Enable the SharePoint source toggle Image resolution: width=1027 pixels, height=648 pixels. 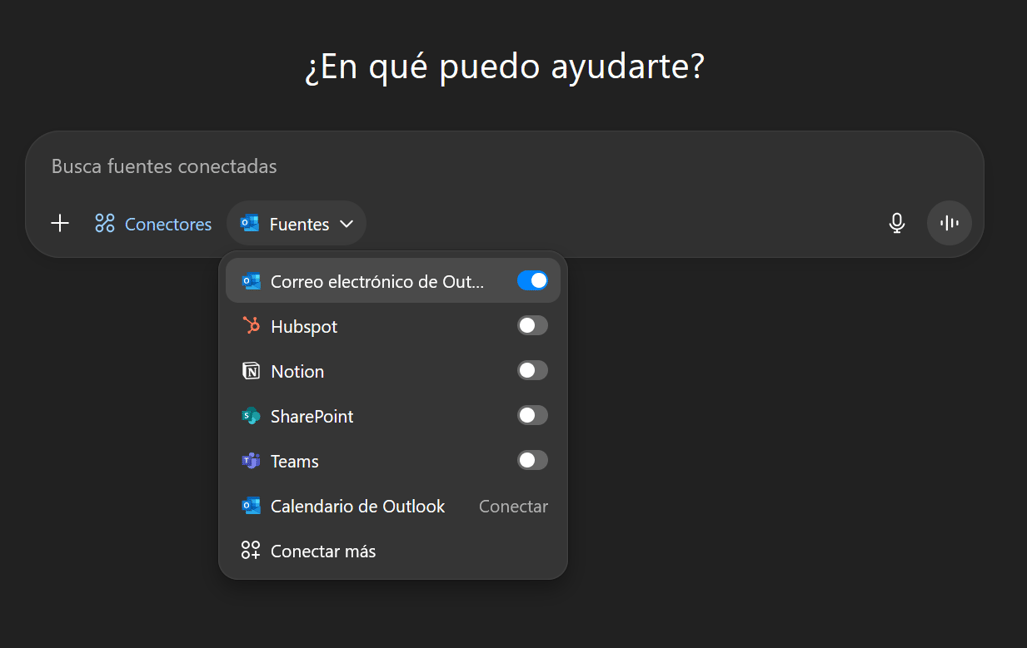pos(532,416)
